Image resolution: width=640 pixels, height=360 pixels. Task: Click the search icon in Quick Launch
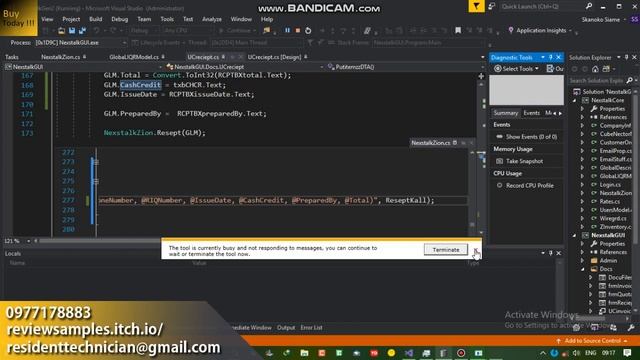click(589, 6)
